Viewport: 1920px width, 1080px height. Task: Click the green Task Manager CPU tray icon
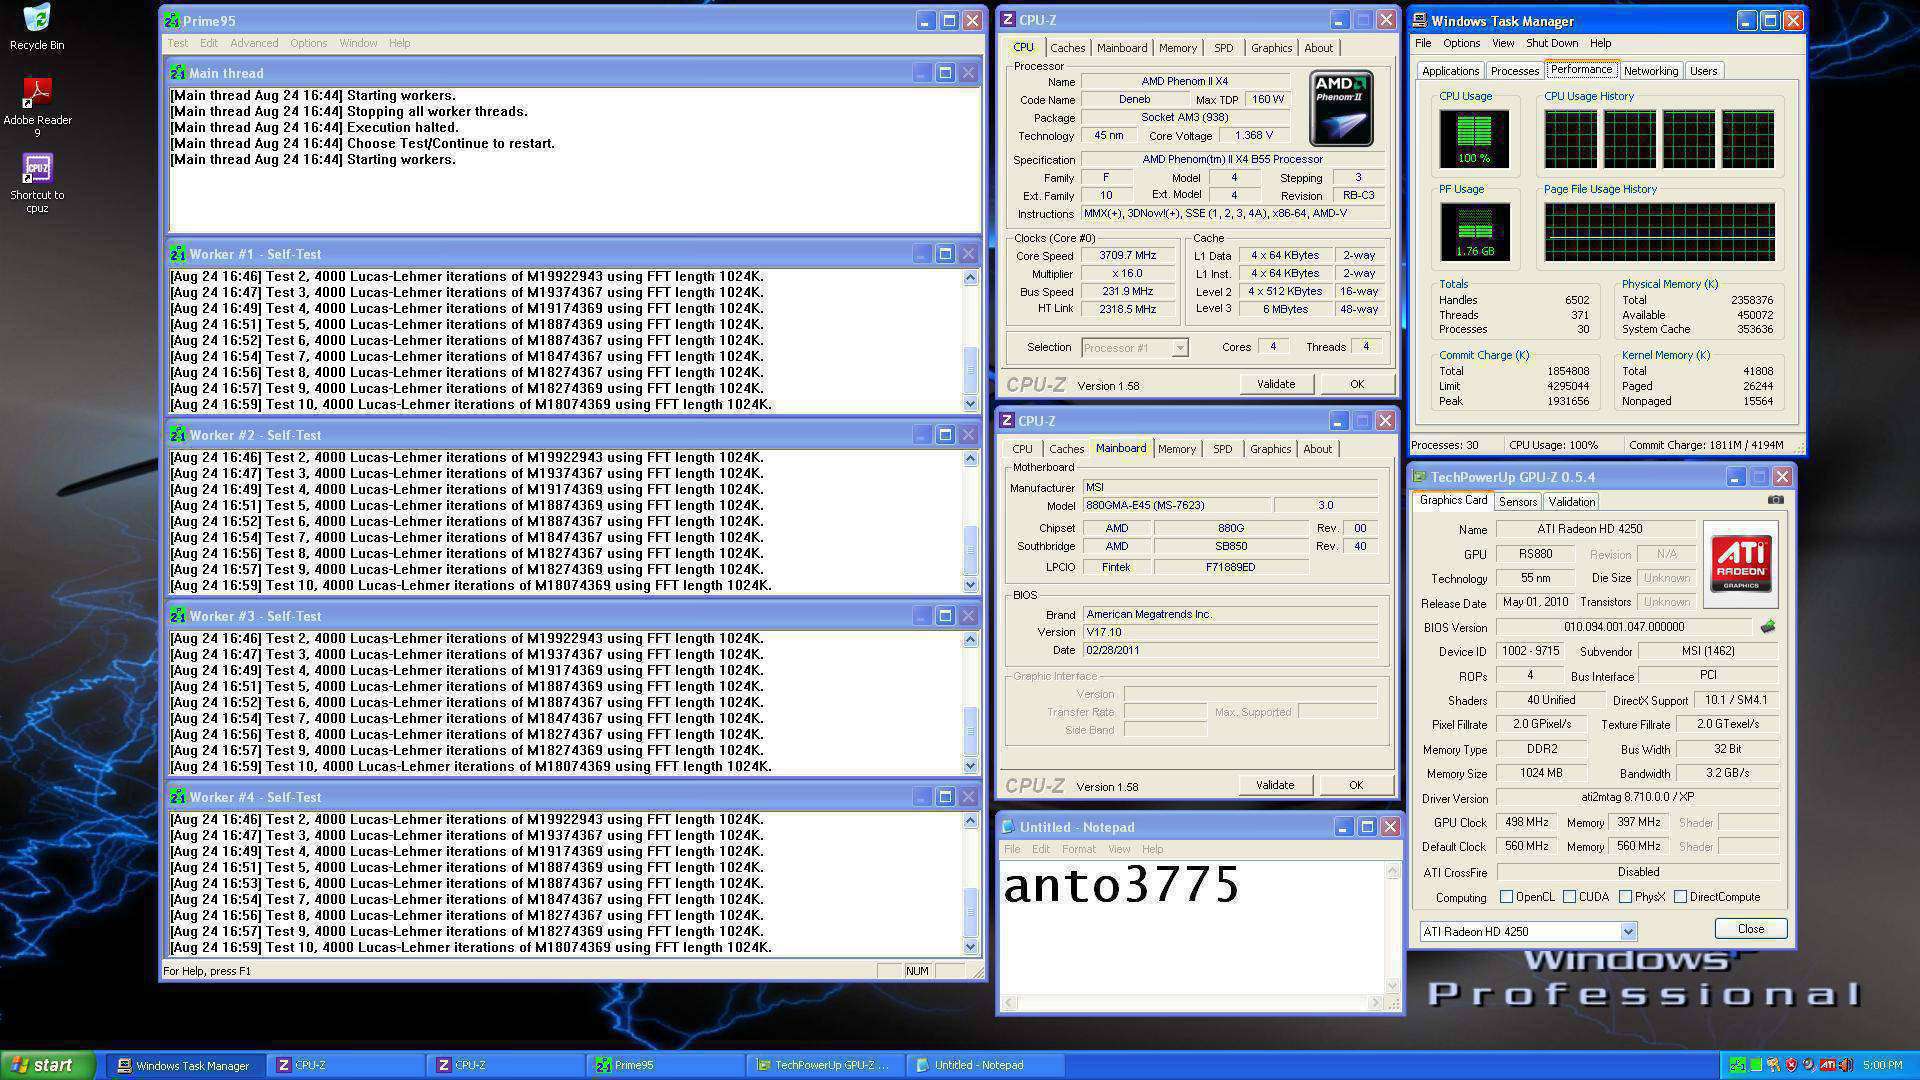pos(1756,1065)
